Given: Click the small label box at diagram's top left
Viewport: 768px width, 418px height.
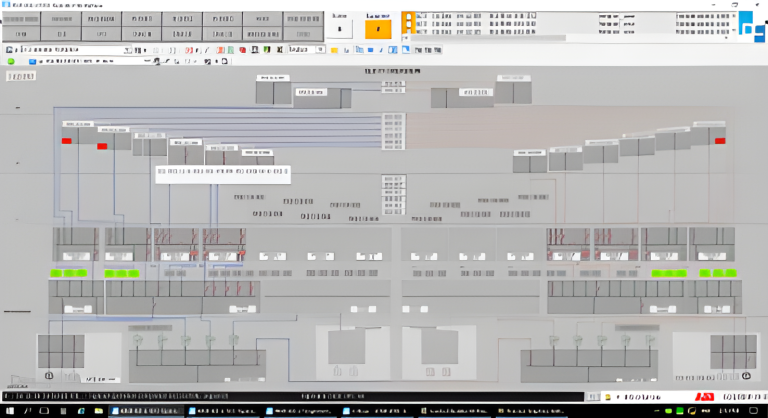Looking at the screenshot, I should (21, 76).
